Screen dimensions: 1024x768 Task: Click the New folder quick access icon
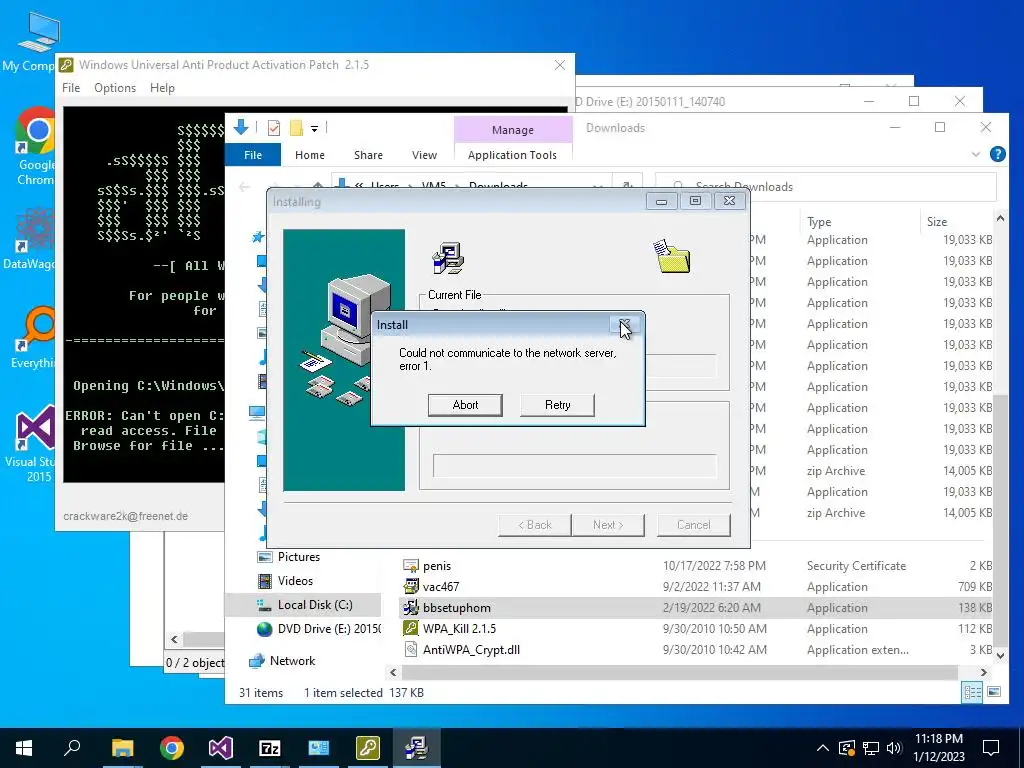click(x=296, y=127)
